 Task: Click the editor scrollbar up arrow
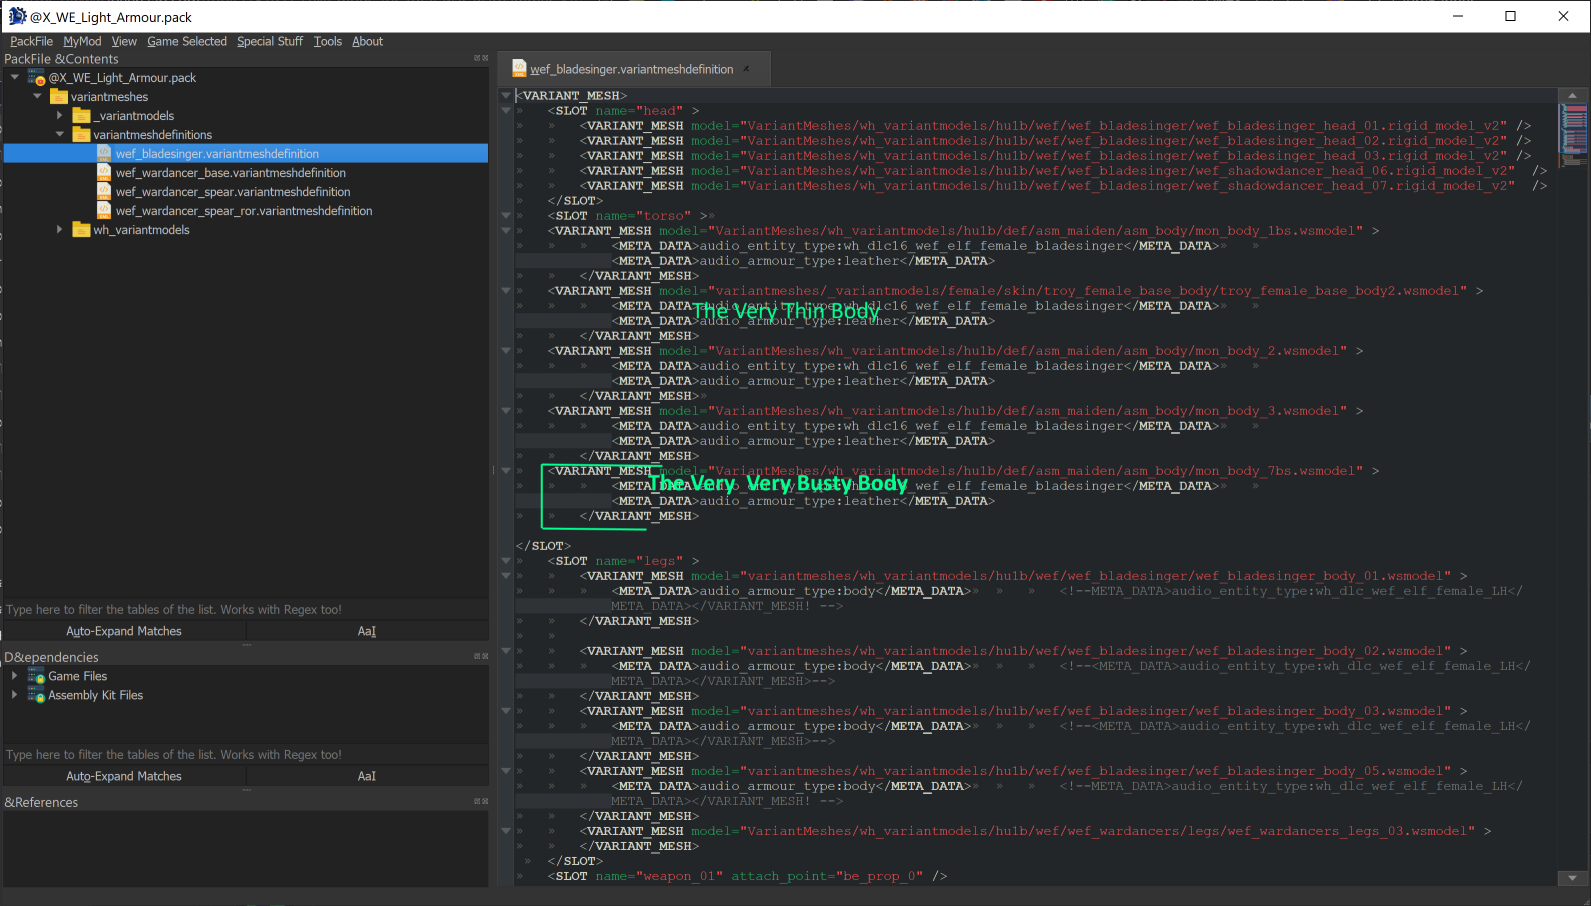coord(1572,95)
